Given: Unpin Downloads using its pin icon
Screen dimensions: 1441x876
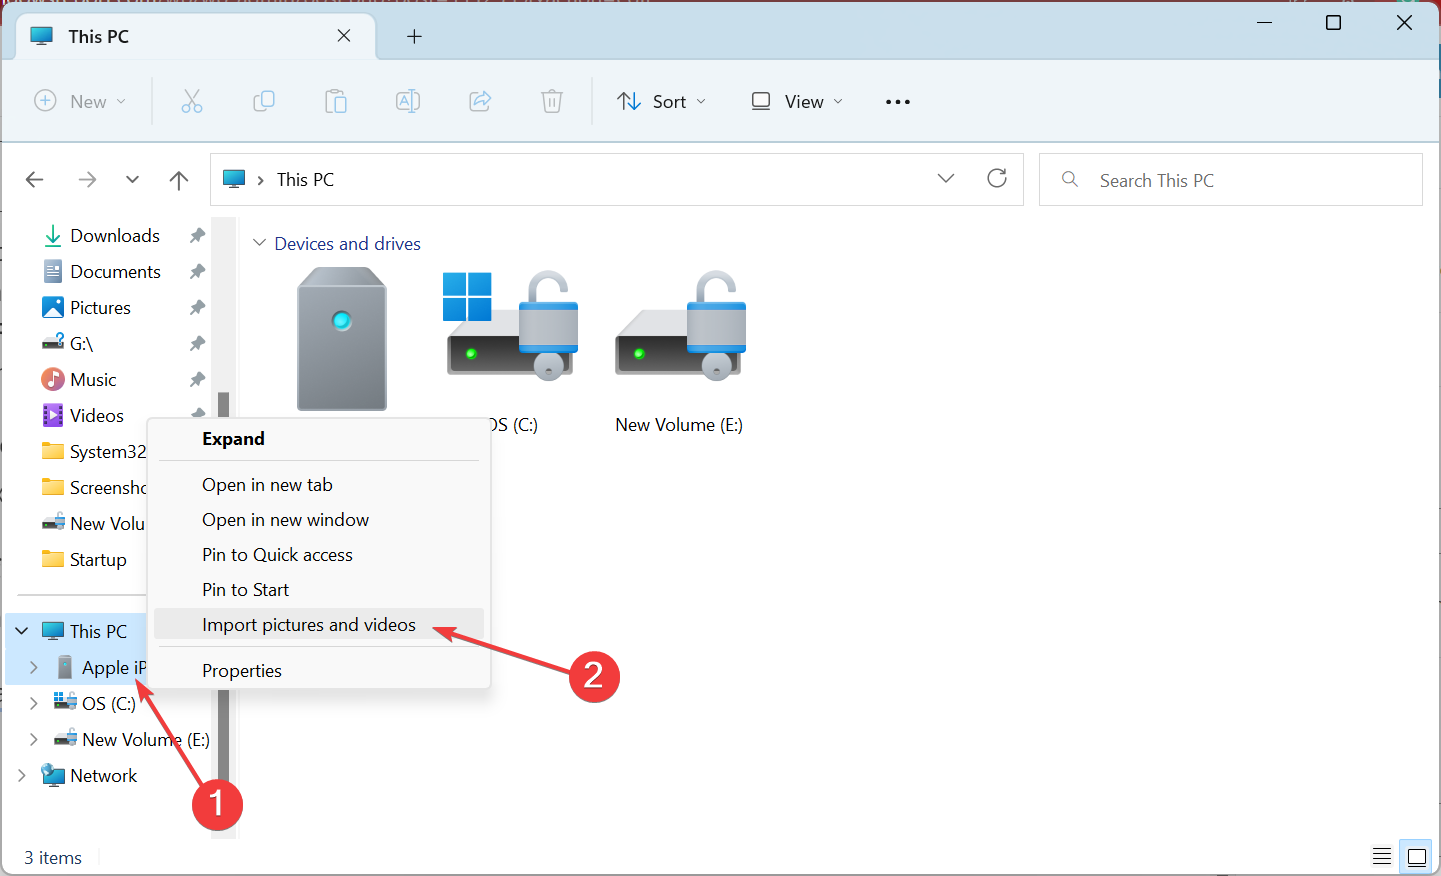Looking at the screenshot, I should click(197, 235).
